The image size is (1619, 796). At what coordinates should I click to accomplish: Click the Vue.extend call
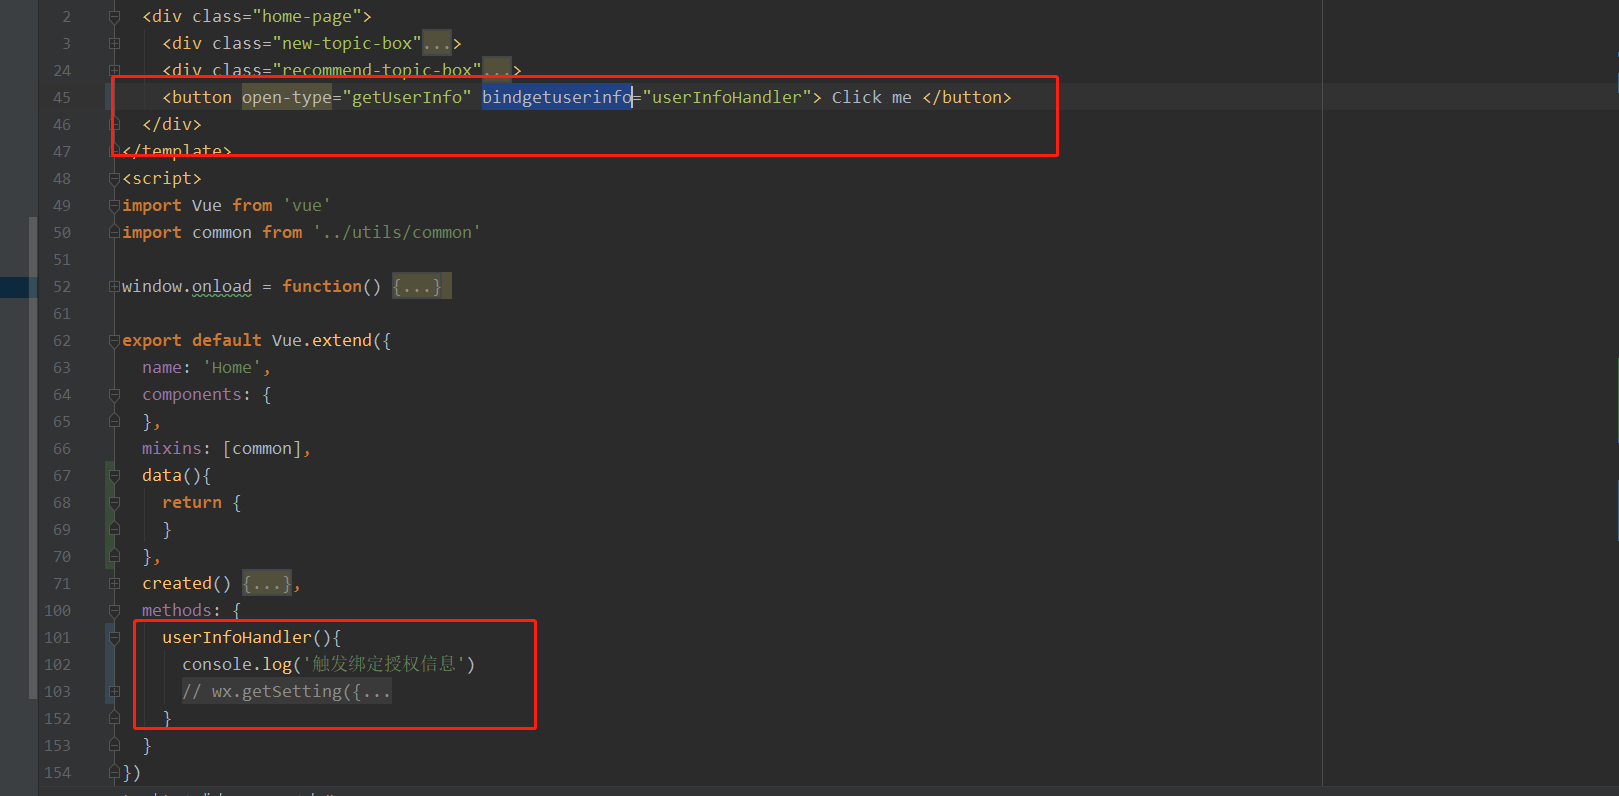coord(332,340)
